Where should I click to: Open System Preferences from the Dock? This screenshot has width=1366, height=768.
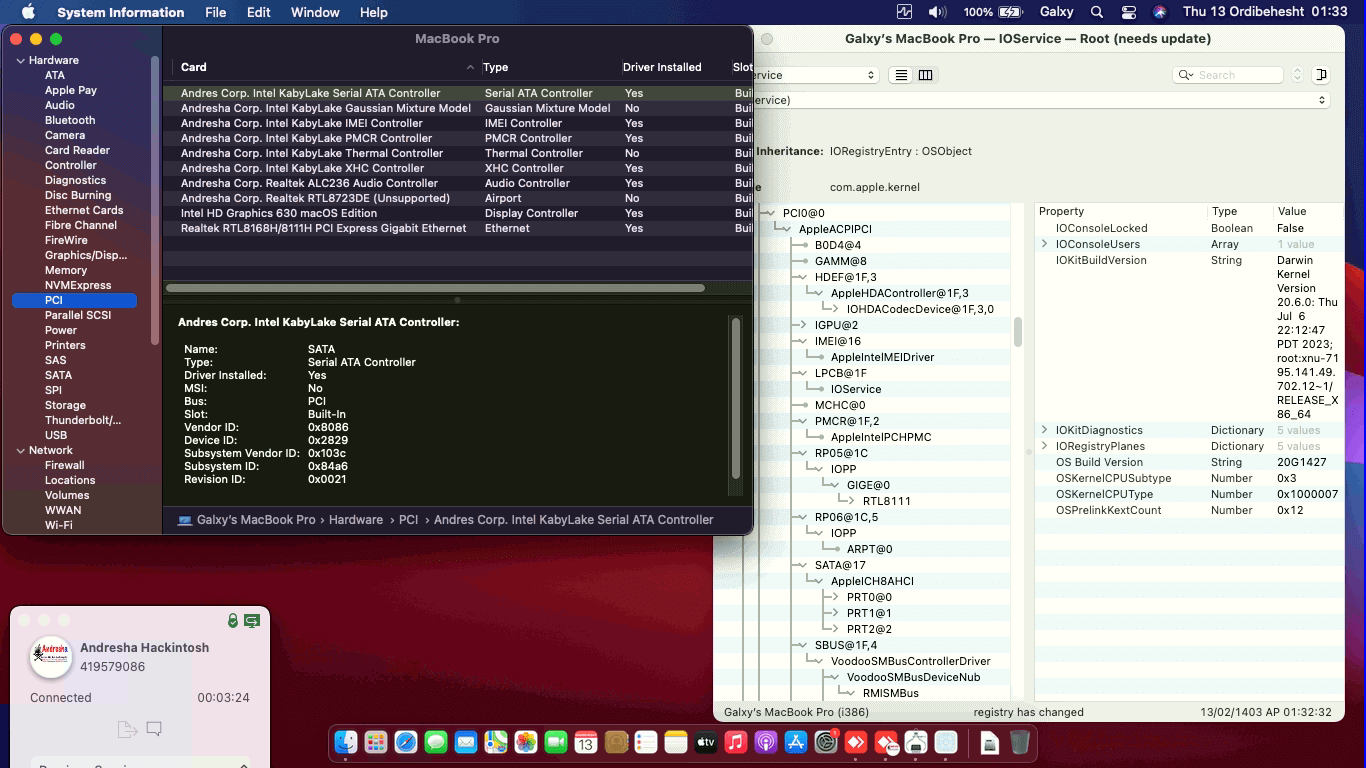[826, 742]
